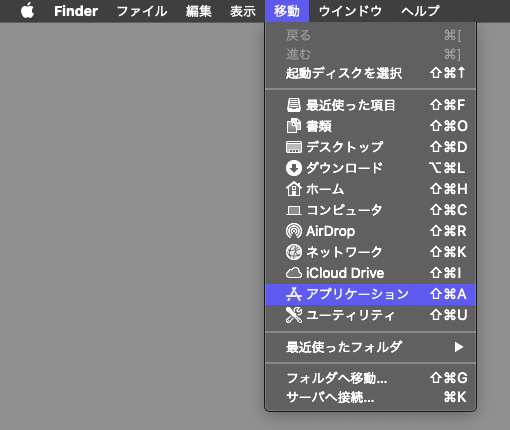Click the 最近使った項目 stack icon
The height and width of the screenshot is (430, 510).
[x=294, y=105]
